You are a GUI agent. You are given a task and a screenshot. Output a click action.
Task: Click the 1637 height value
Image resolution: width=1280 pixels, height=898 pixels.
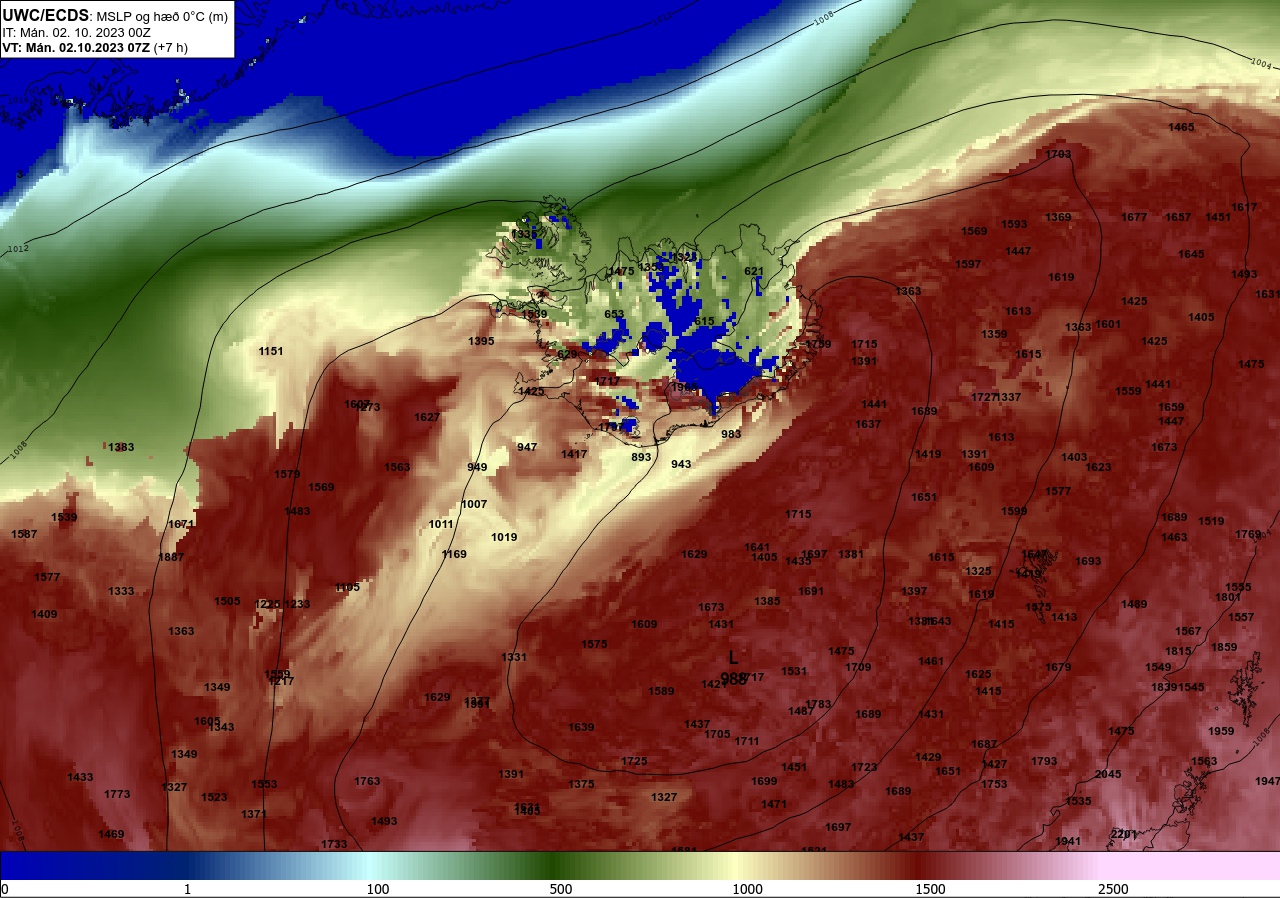868,424
